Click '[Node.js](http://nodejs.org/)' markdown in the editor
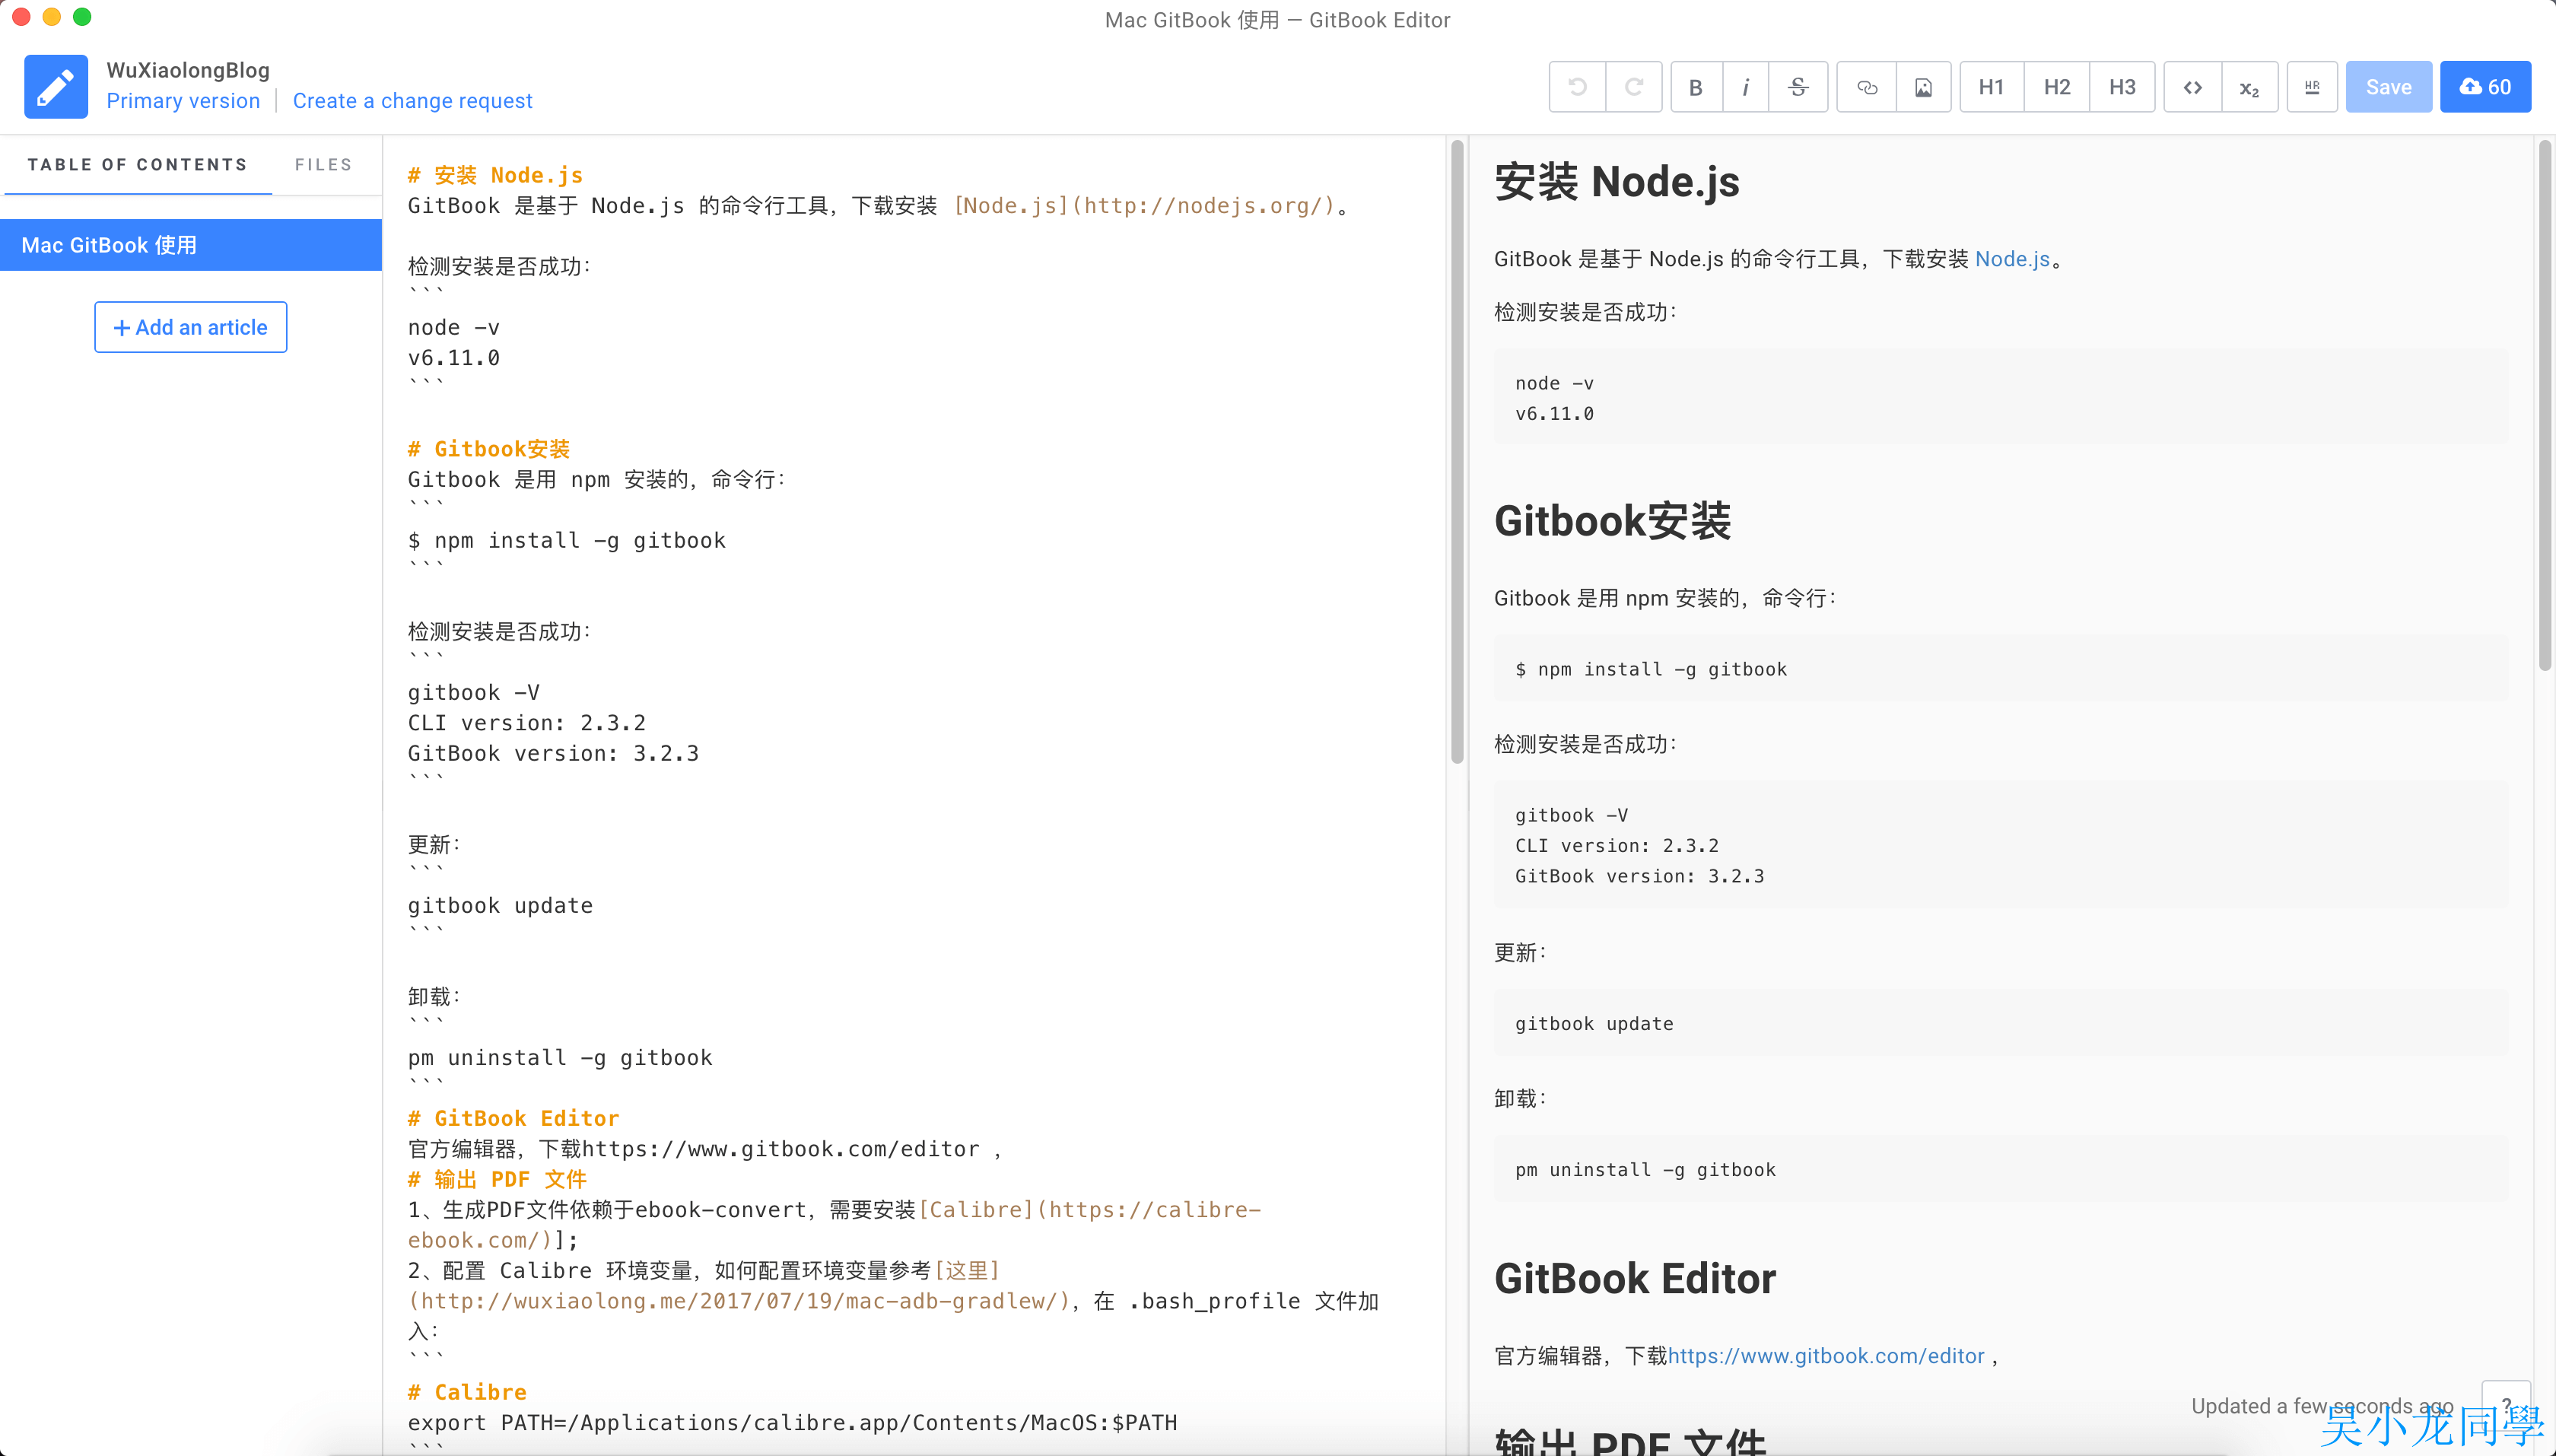 pyautogui.click(x=1144, y=205)
